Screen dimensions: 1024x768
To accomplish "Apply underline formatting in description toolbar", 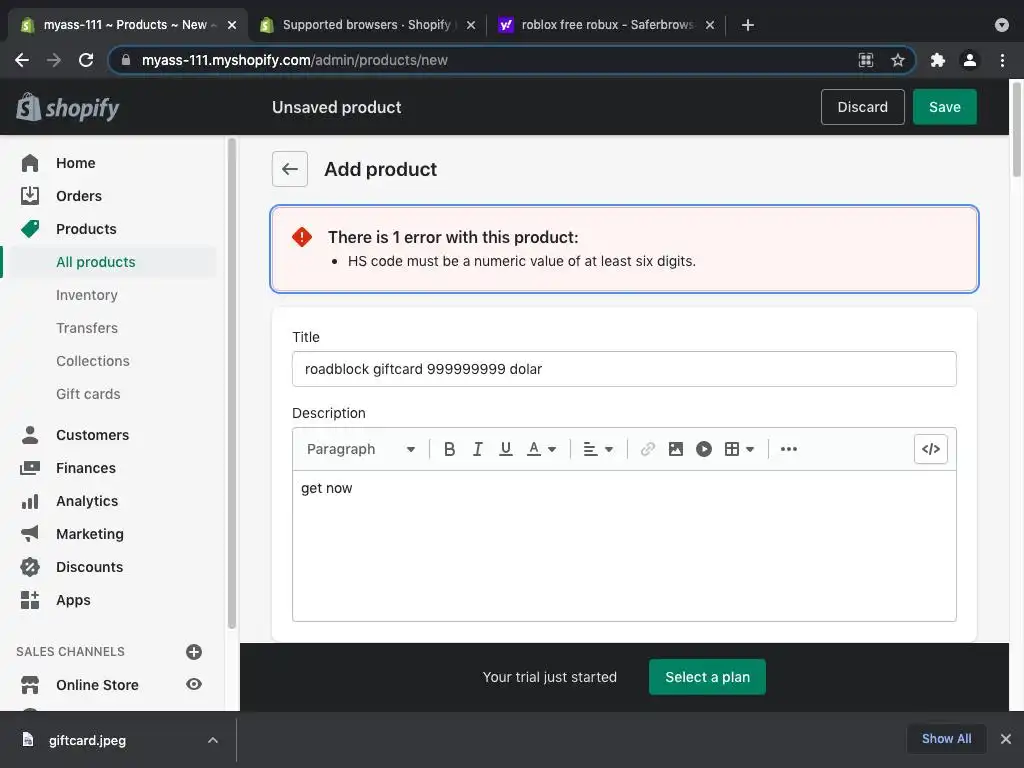I will click(506, 449).
